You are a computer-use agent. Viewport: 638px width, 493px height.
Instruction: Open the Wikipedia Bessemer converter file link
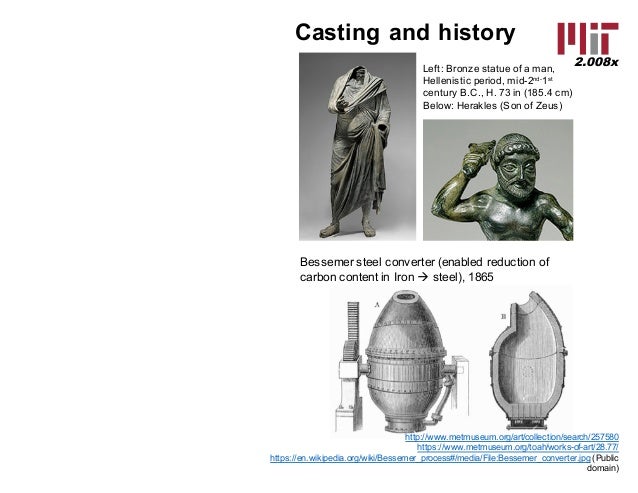430,458
